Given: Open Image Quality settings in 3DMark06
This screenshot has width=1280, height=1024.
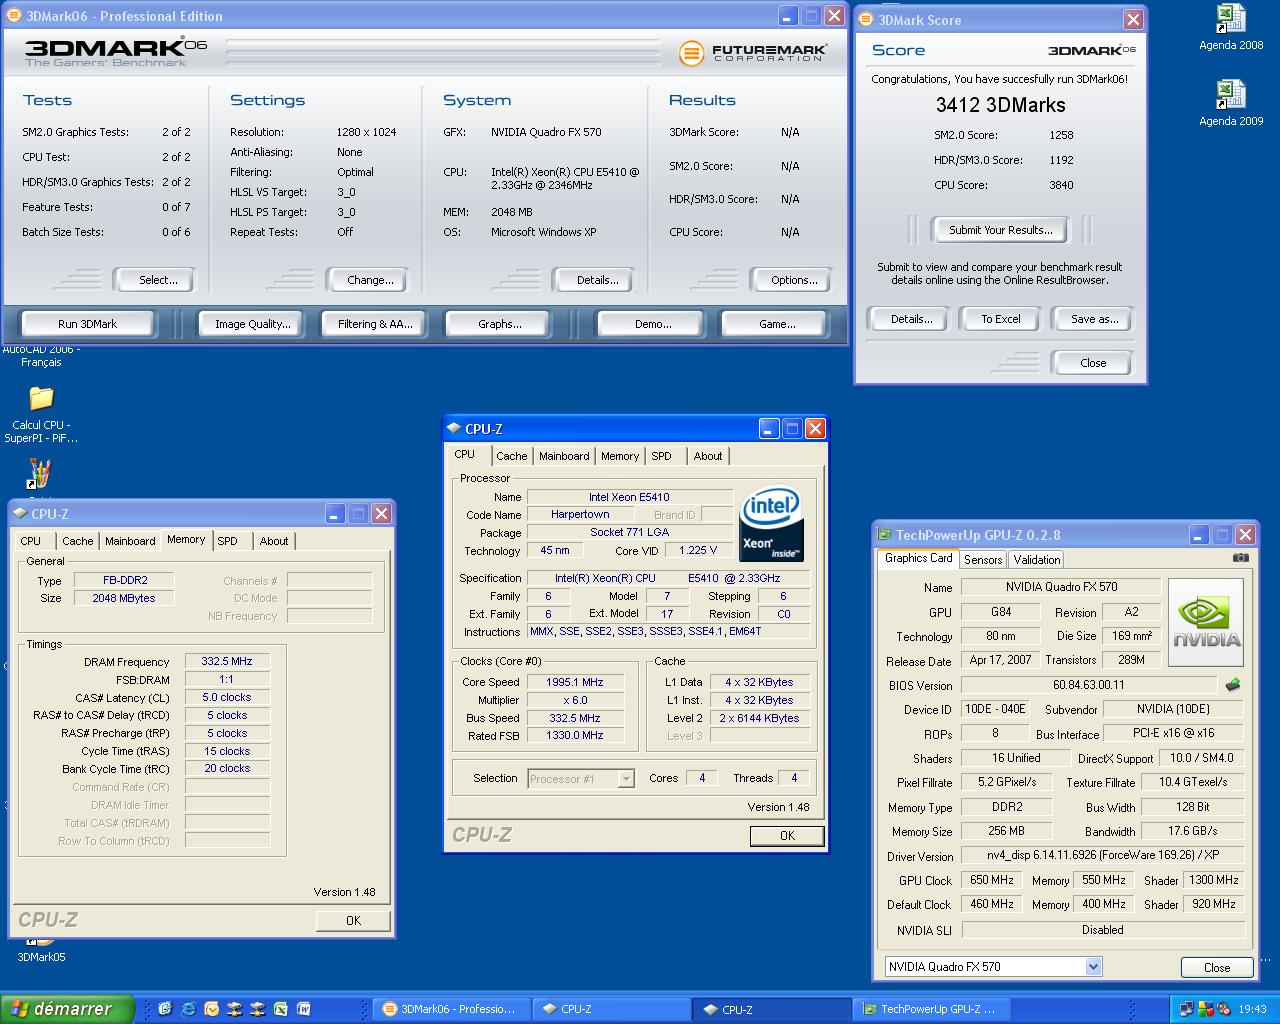Looking at the screenshot, I should point(252,324).
